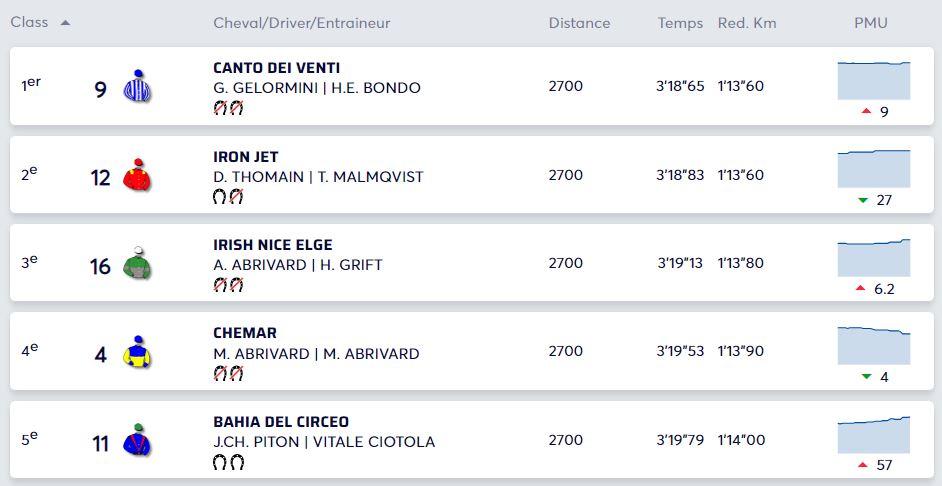Image resolution: width=942 pixels, height=486 pixels.
Task: Click the Temps column header
Action: pos(680,23)
